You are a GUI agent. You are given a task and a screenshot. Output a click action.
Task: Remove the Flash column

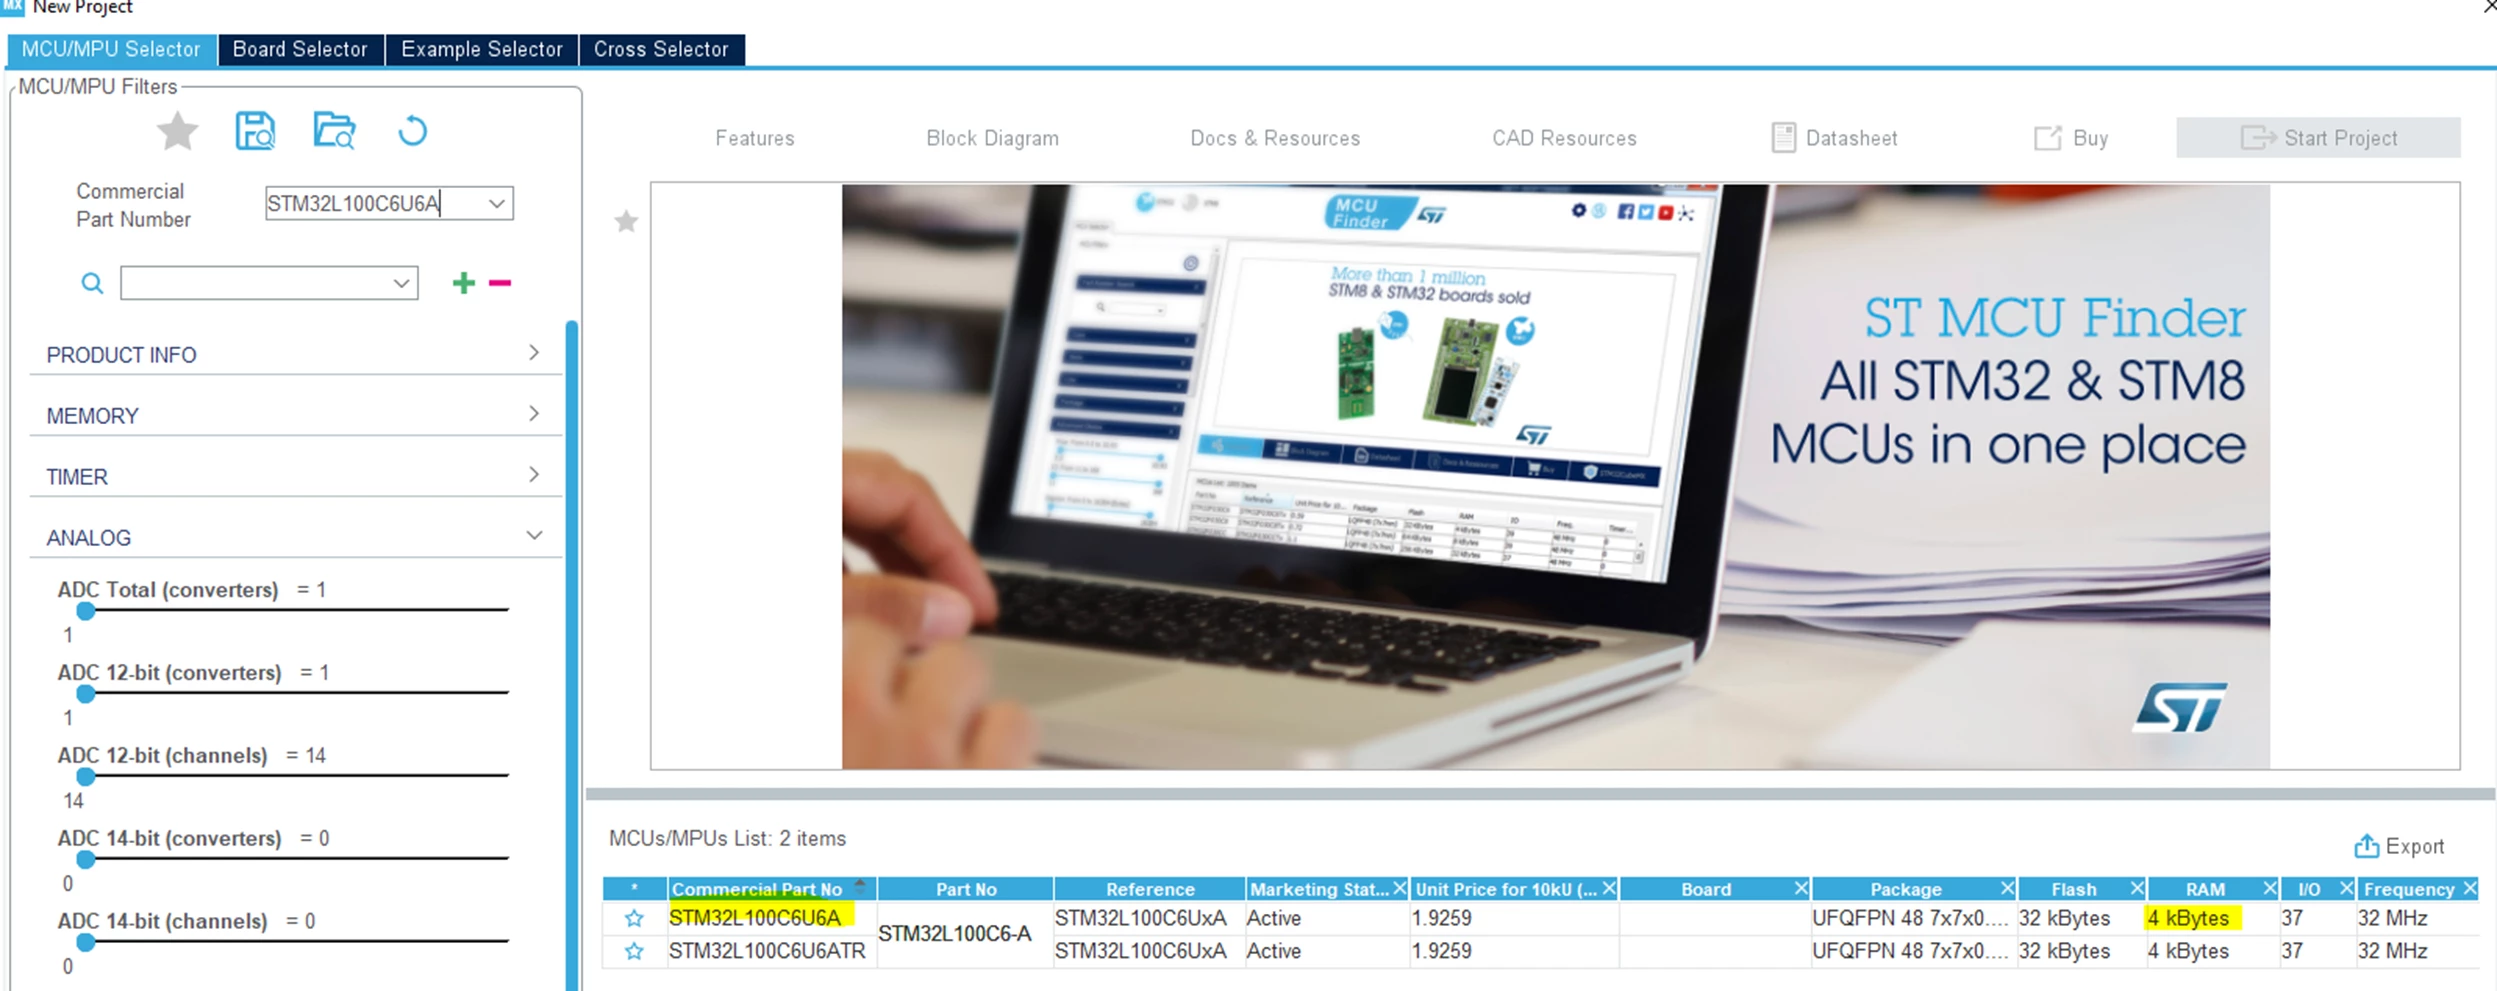[2137, 888]
